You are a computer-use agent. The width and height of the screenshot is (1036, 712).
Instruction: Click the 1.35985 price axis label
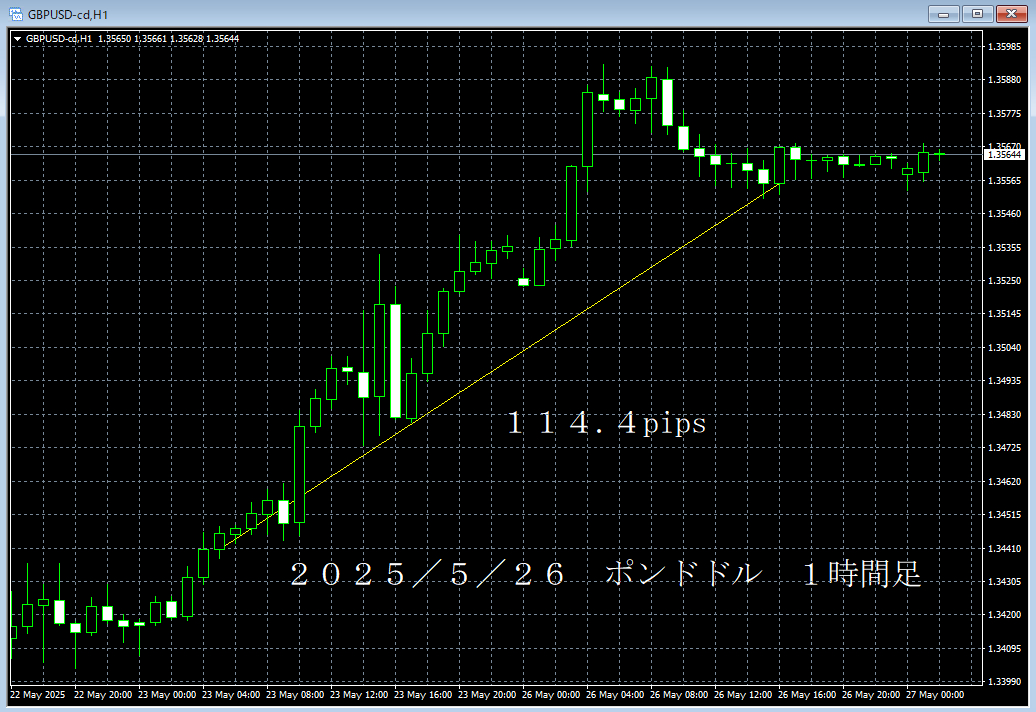coord(1003,47)
